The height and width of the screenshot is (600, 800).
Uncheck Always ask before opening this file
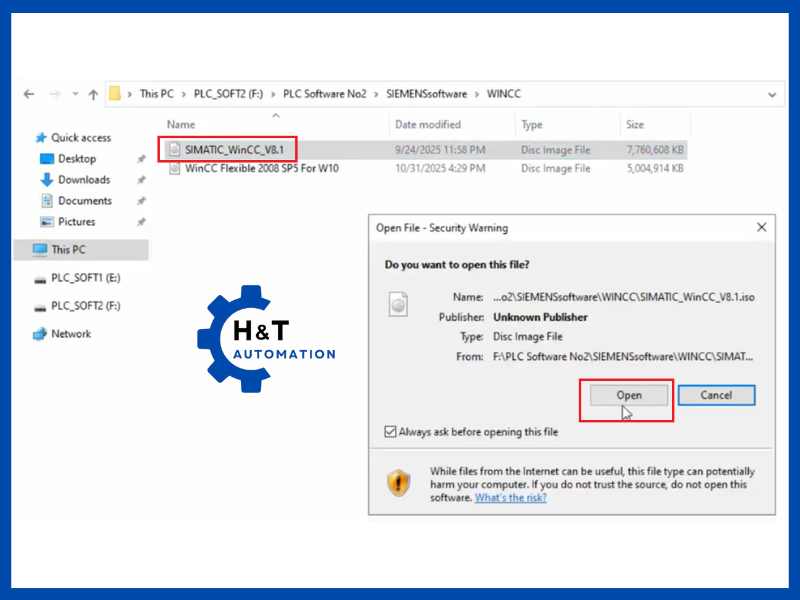click(390, 432)
